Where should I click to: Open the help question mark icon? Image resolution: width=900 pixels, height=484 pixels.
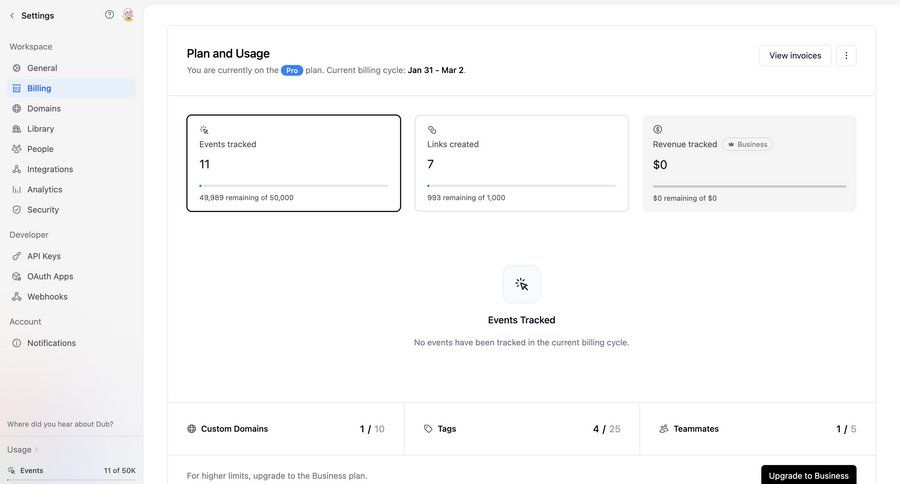pos(109,15)
